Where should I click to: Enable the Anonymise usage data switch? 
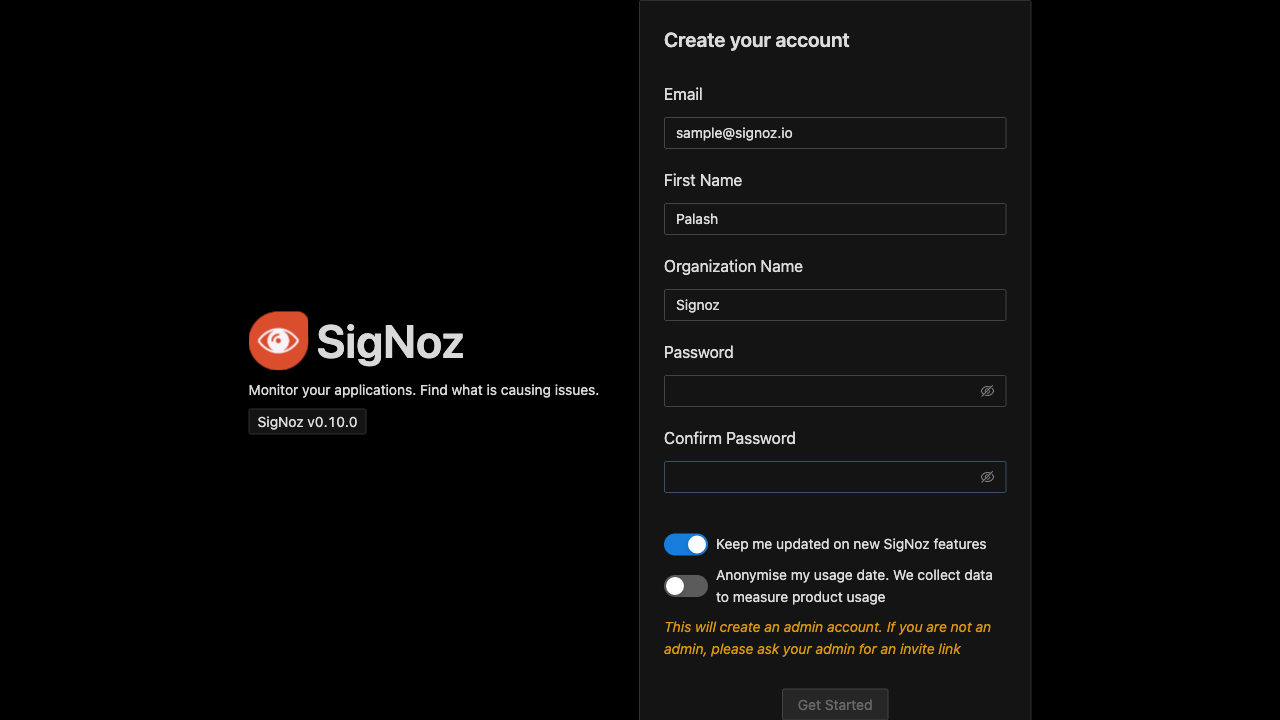click(x=686, y=586)
